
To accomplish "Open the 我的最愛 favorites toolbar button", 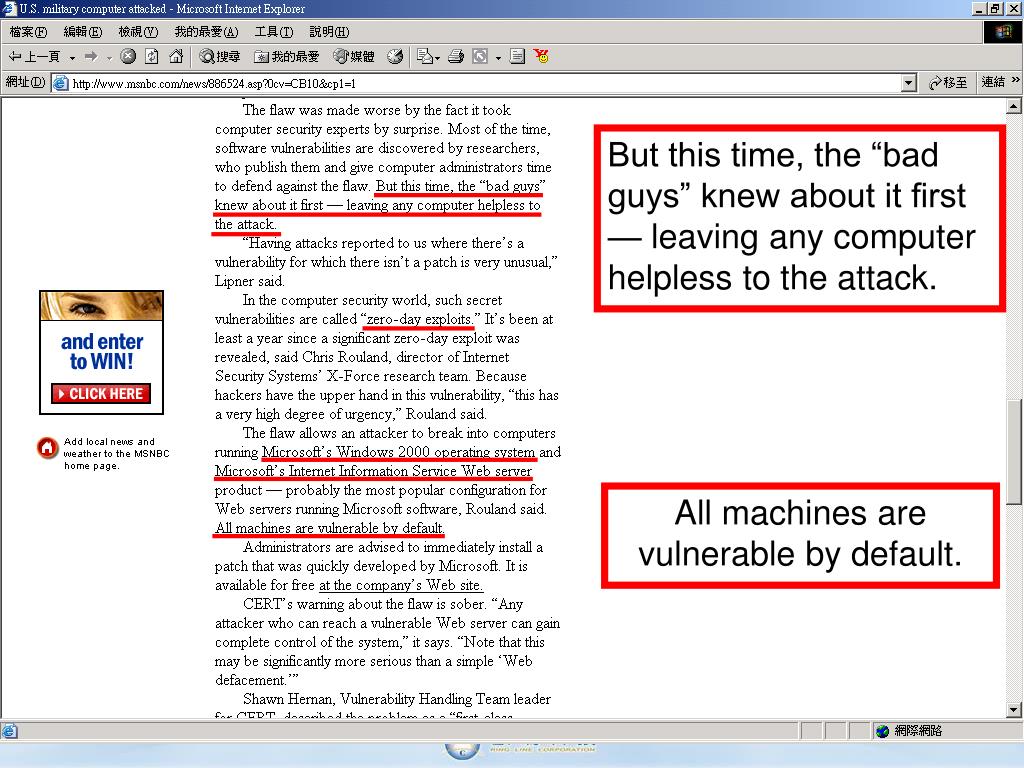I will point(286,57).
